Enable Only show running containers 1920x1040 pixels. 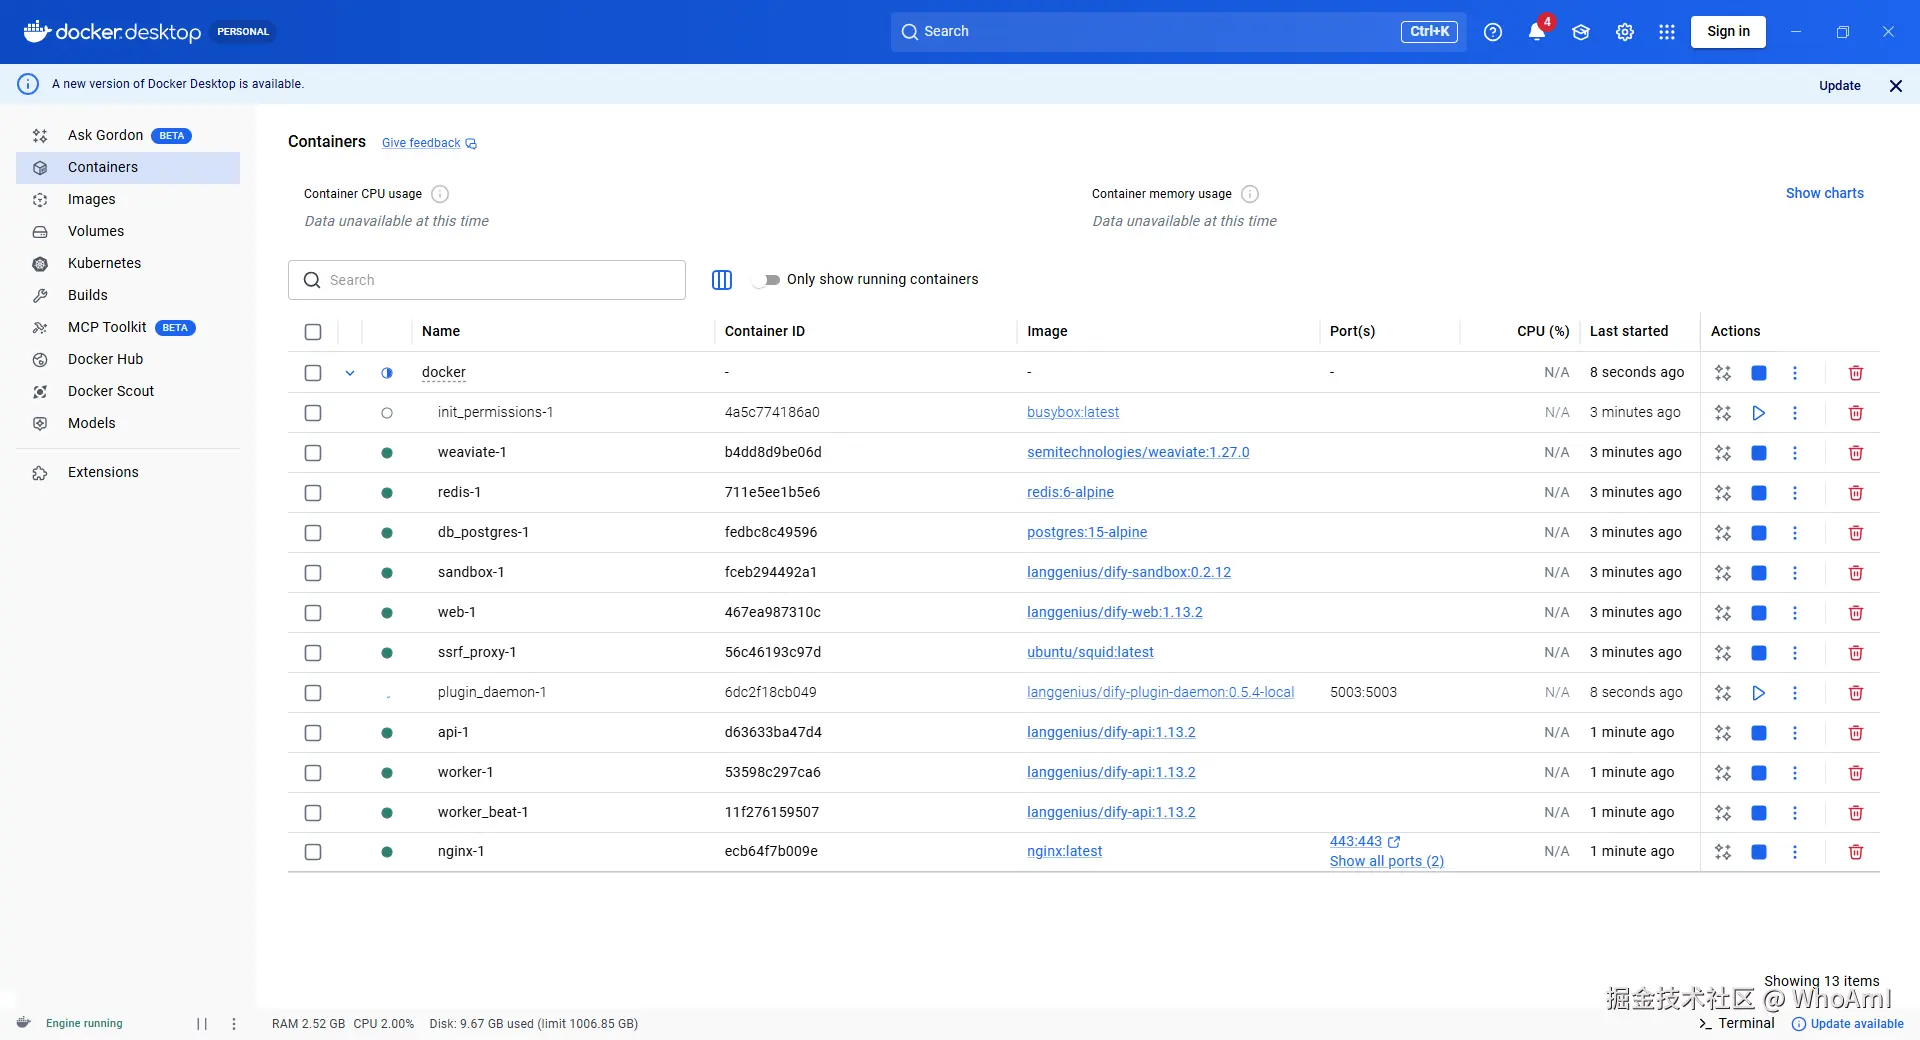(768, 280)
